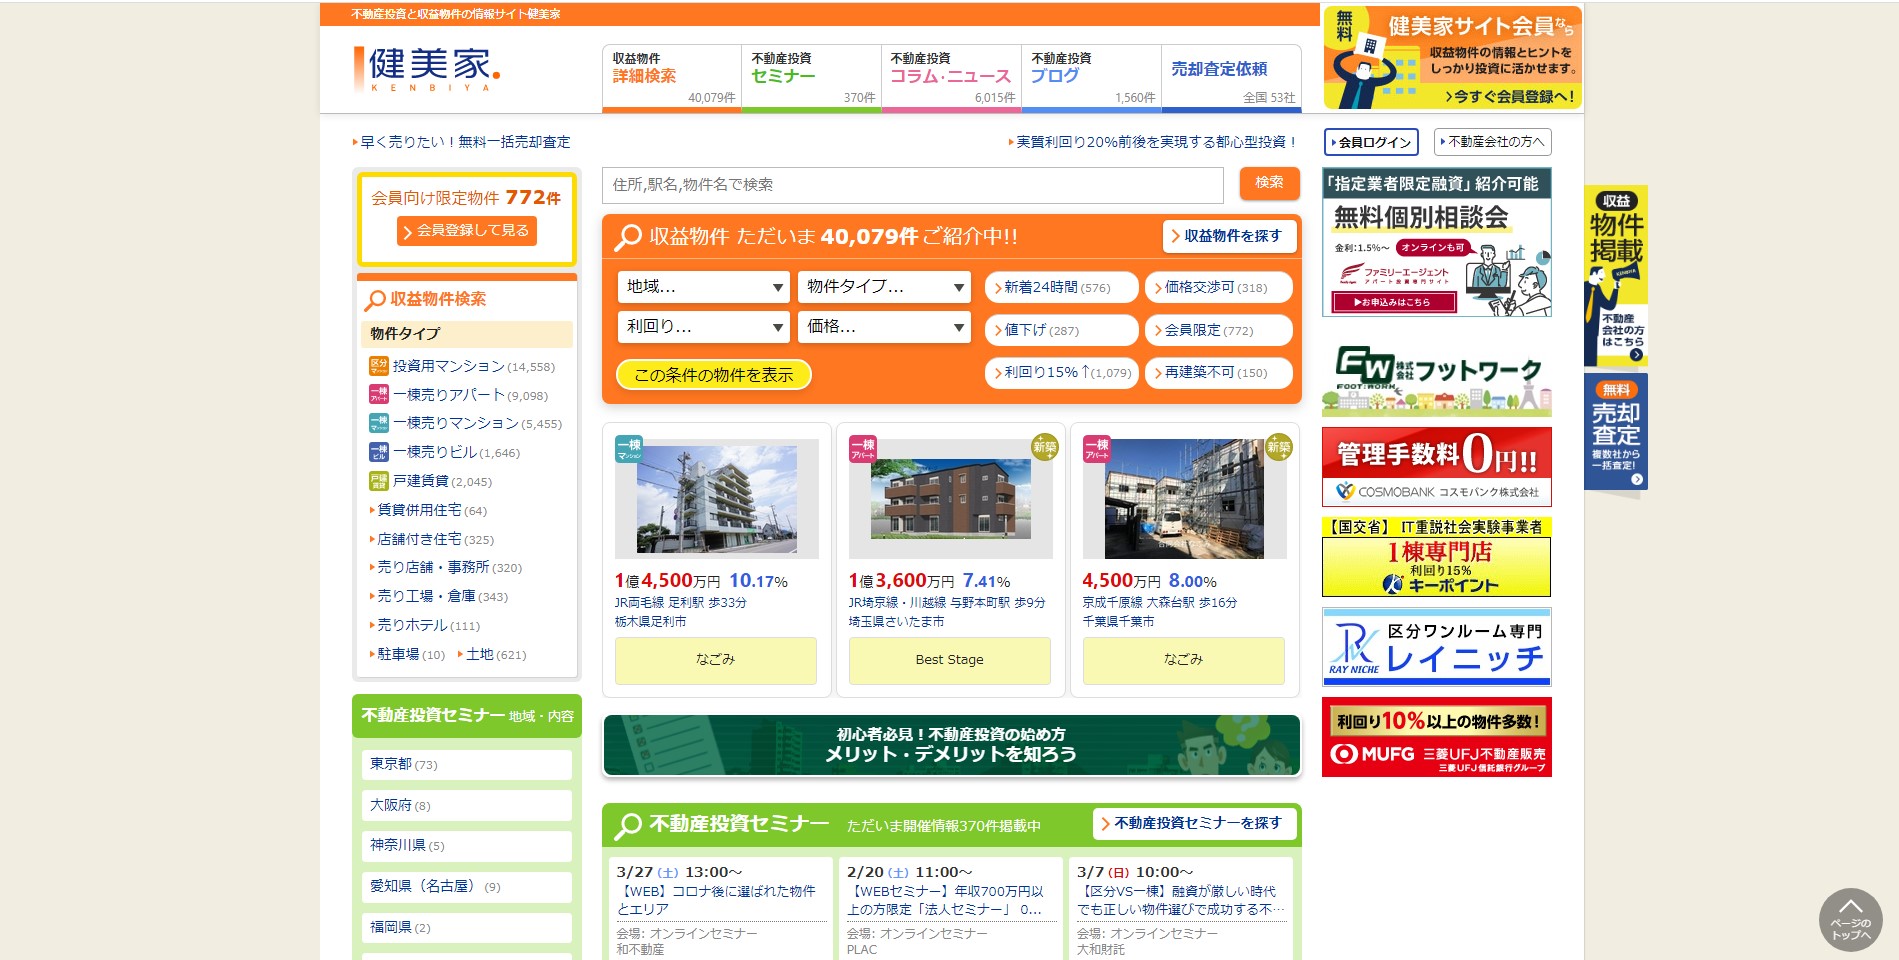The image size is (1899, 960).
Task: Open the 利回り dropdown
Action: pos(704,327)
